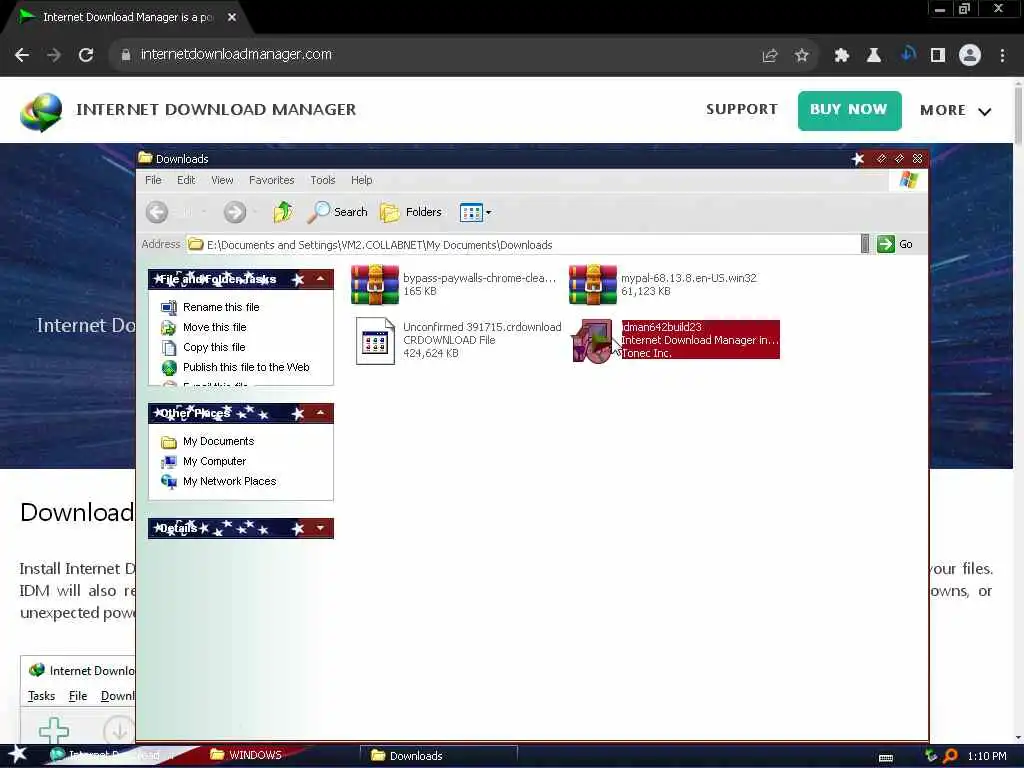Click Unconfirmed 391715.crdownload file name
This screenshot has width=1024, height=768.
(482, 327)
